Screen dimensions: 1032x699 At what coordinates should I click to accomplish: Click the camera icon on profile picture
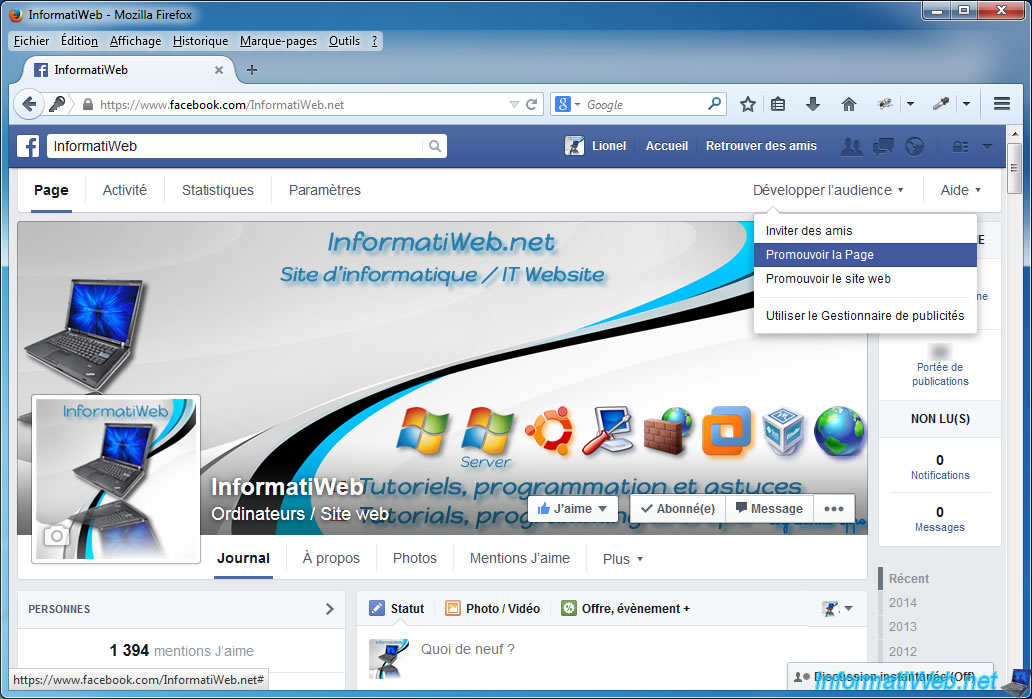pos(57,536)
